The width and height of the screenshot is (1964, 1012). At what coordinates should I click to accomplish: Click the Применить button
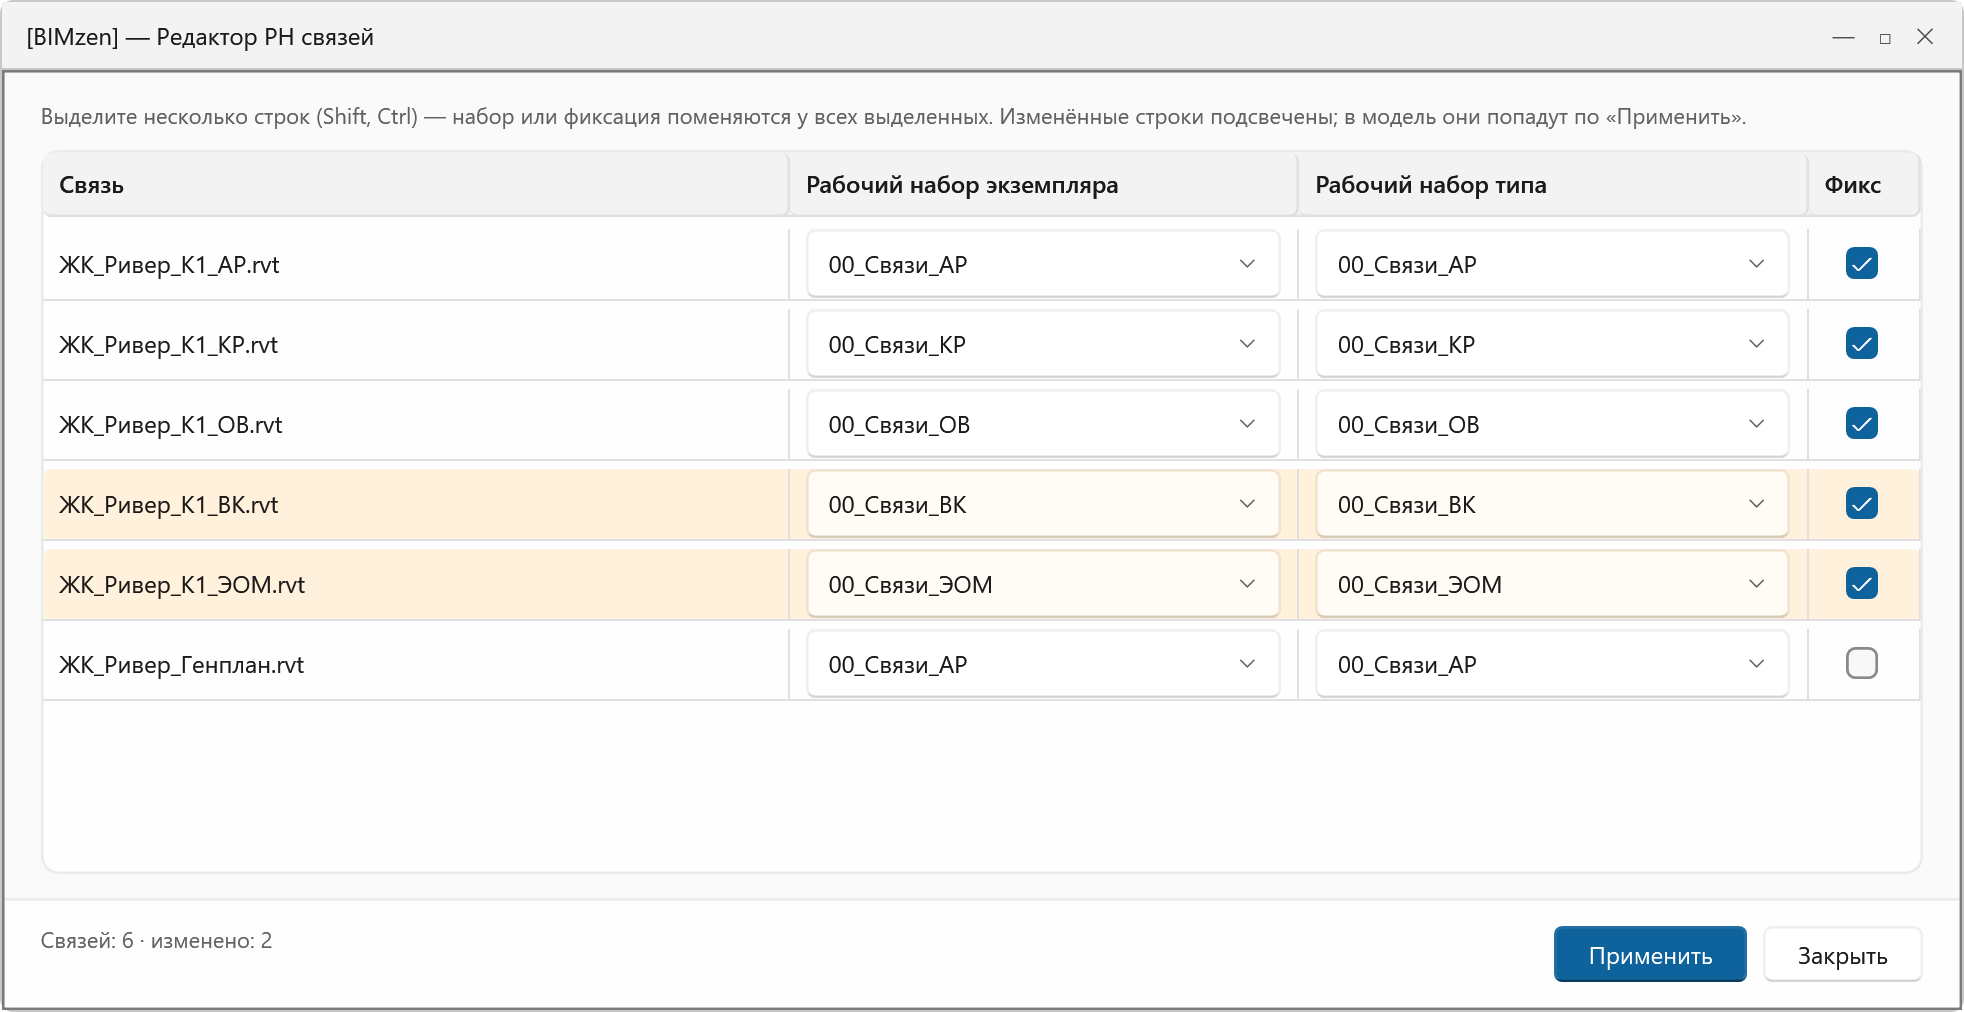tap(1650, 955)
